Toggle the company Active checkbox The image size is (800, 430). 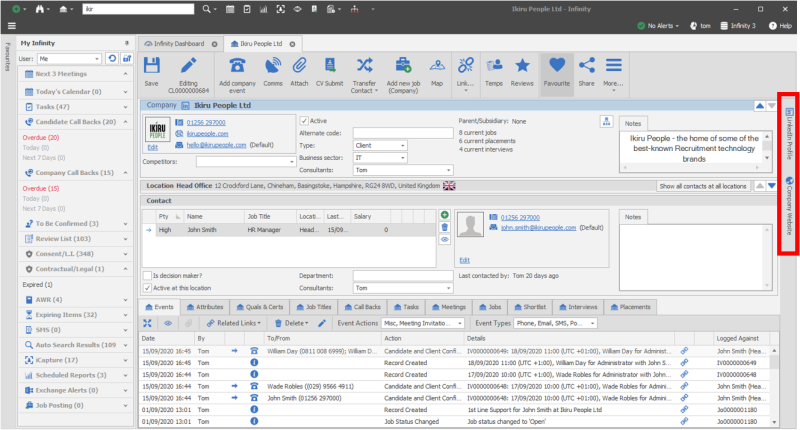click(304, 121)
